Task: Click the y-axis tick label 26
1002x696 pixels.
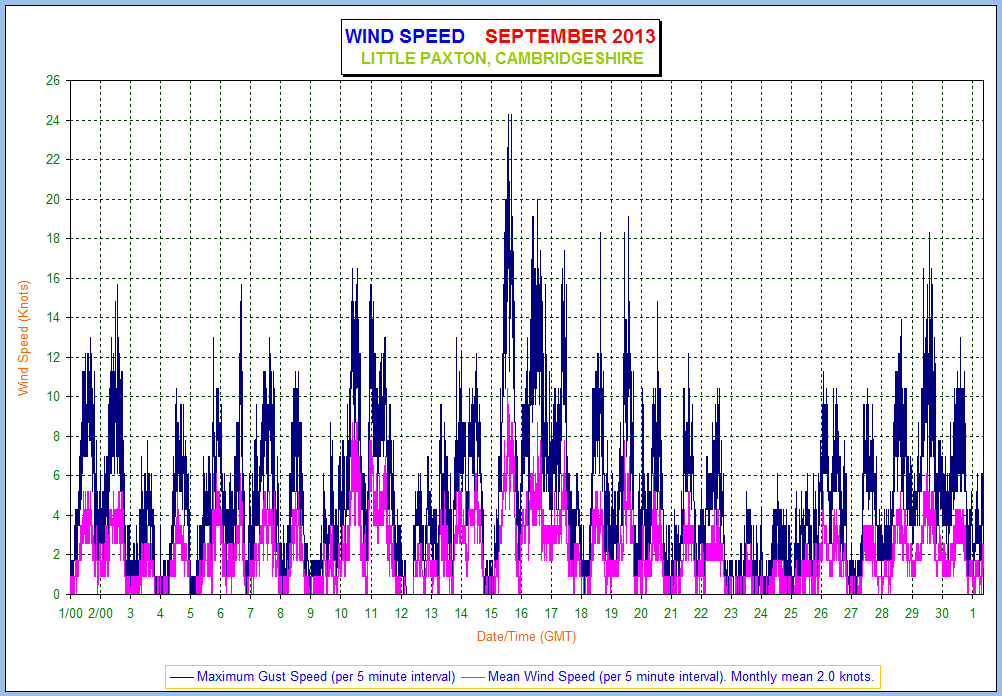Action: [x=52, y=81]
